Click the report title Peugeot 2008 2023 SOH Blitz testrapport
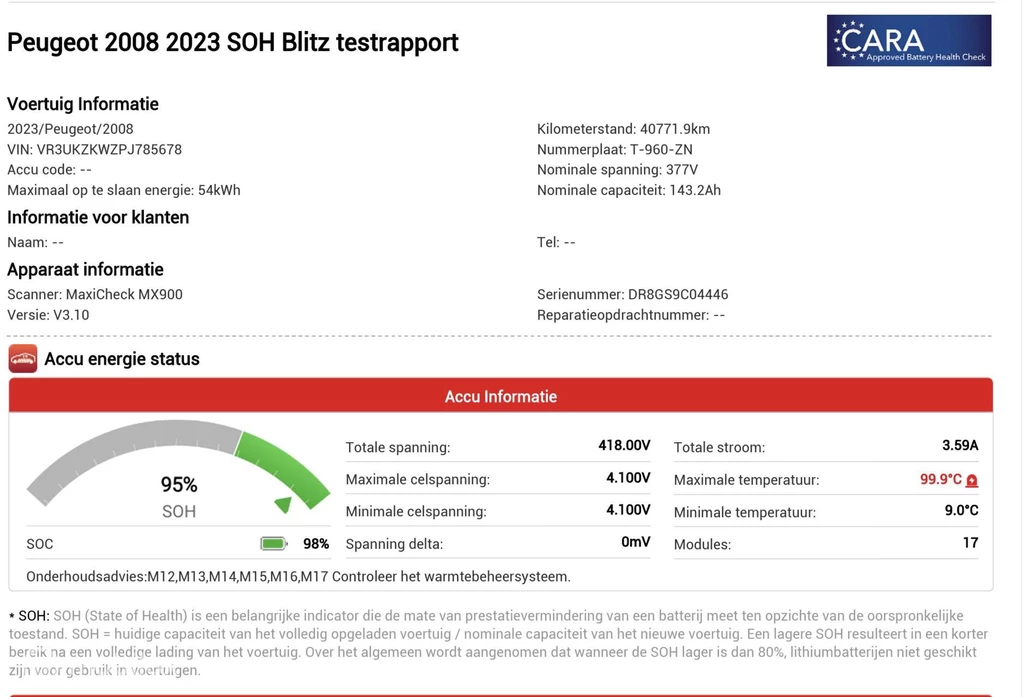 [x=233, y=42]
